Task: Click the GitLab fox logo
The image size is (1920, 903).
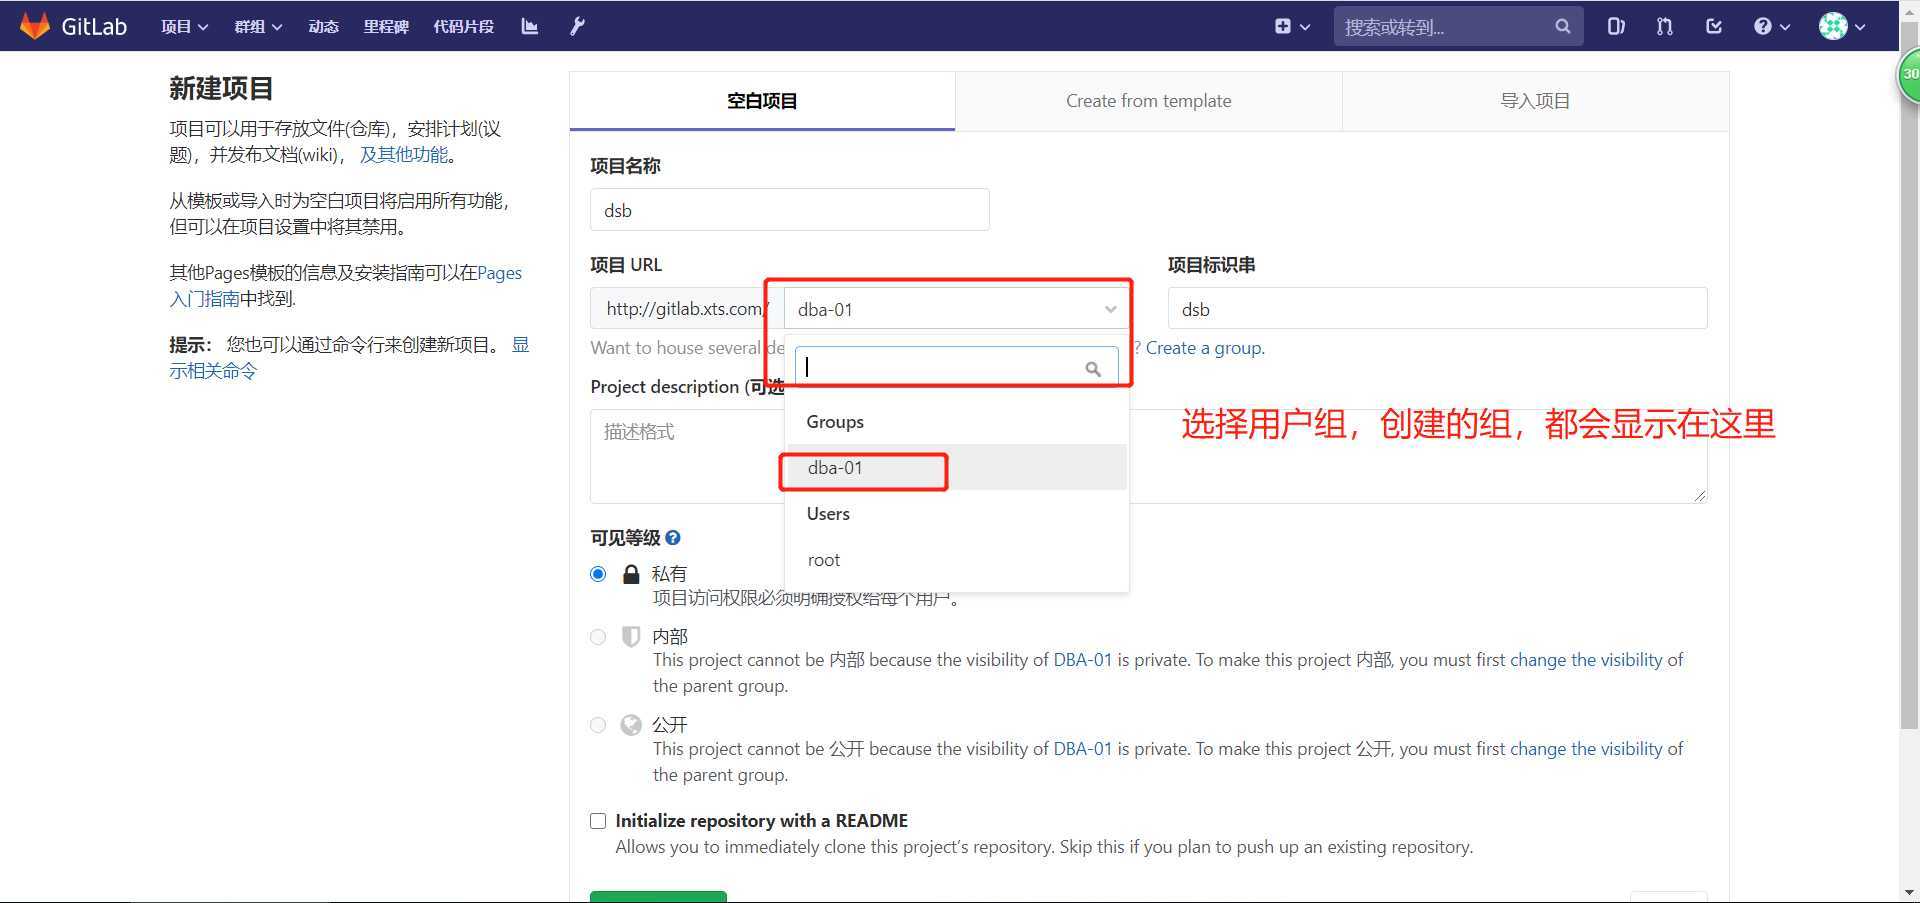Action: click(35, 26)
